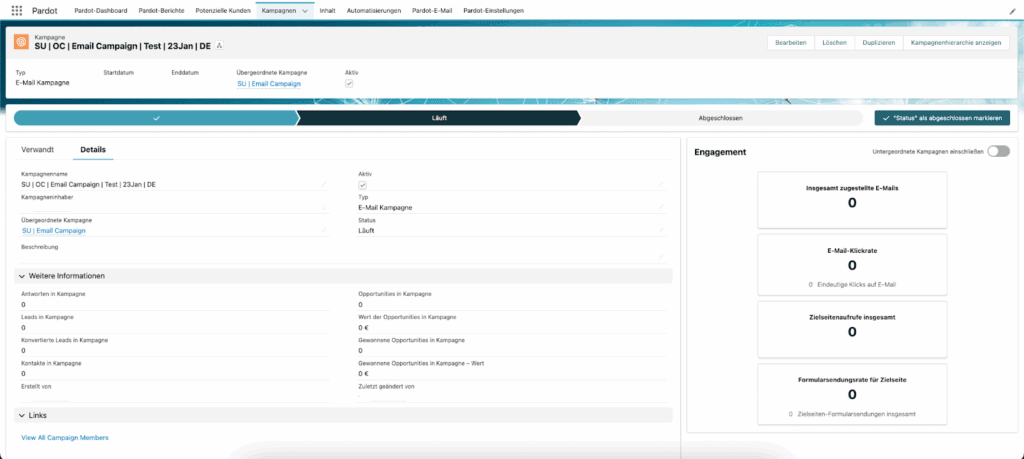
Task: Click the Gewonnene Opportunities in Kampagne – Wert label
Action: (x=421, y=363)
